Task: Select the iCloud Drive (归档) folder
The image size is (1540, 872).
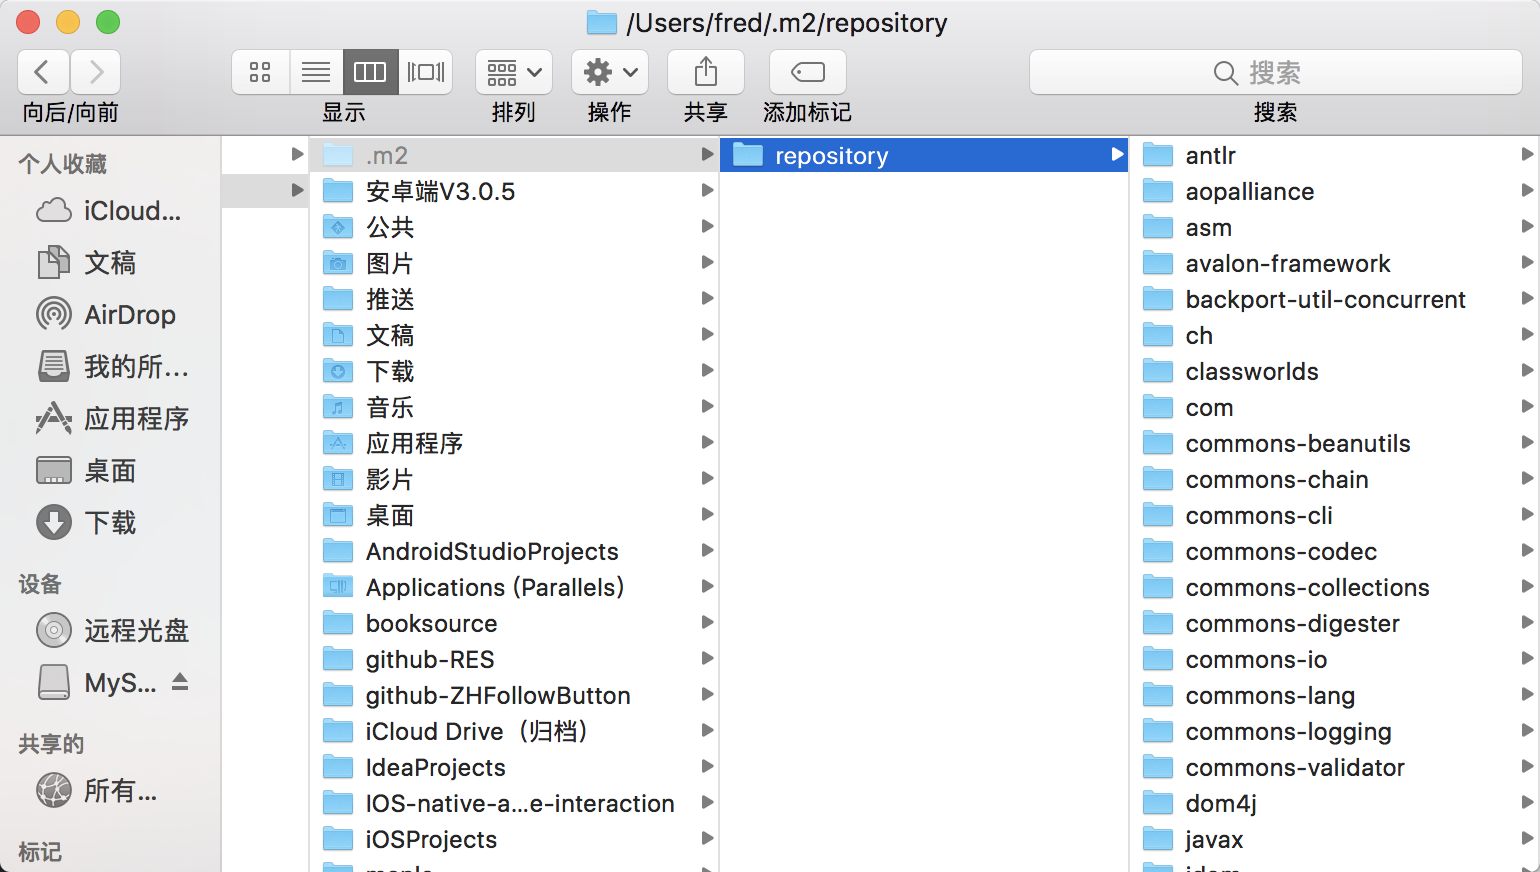Action: point(515,731)
